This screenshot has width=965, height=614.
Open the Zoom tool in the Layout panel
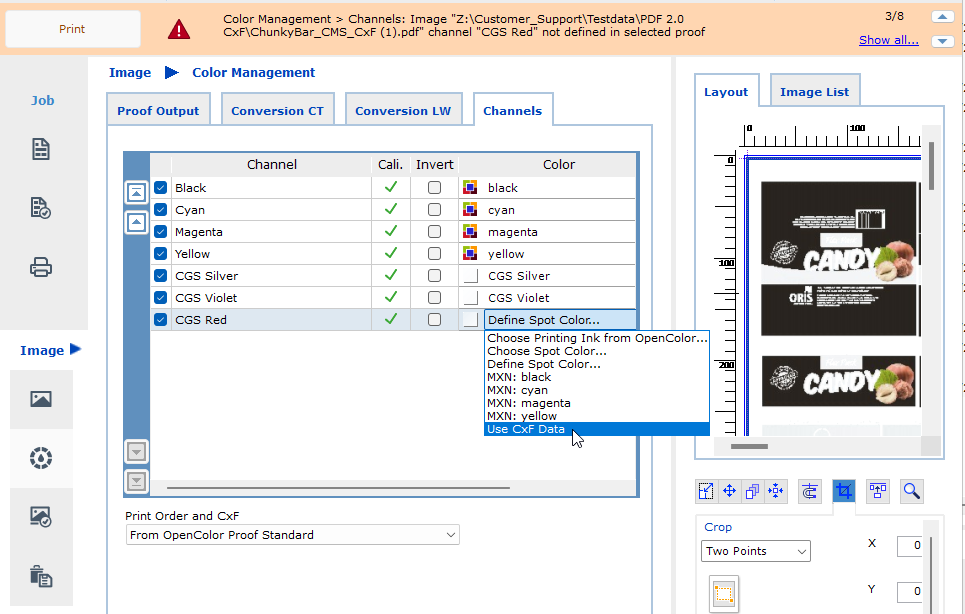[x=911, y=491]
